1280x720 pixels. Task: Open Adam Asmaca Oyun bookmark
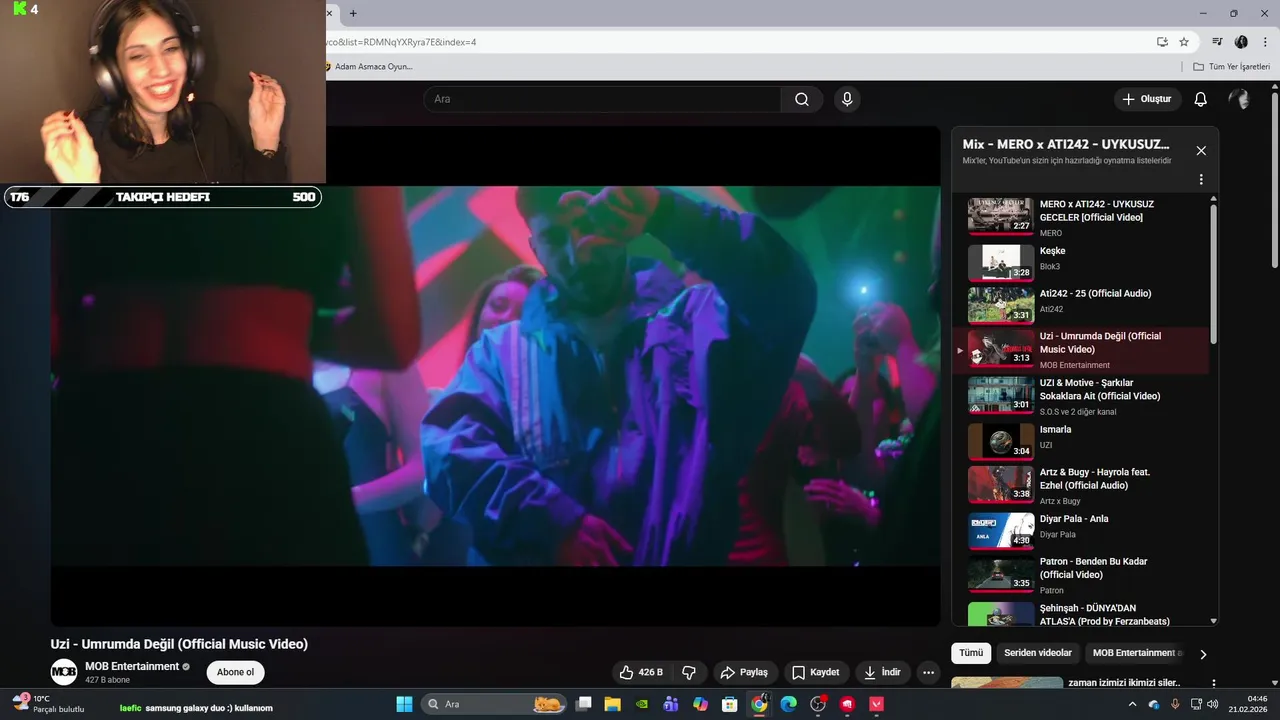coord(368,66)
